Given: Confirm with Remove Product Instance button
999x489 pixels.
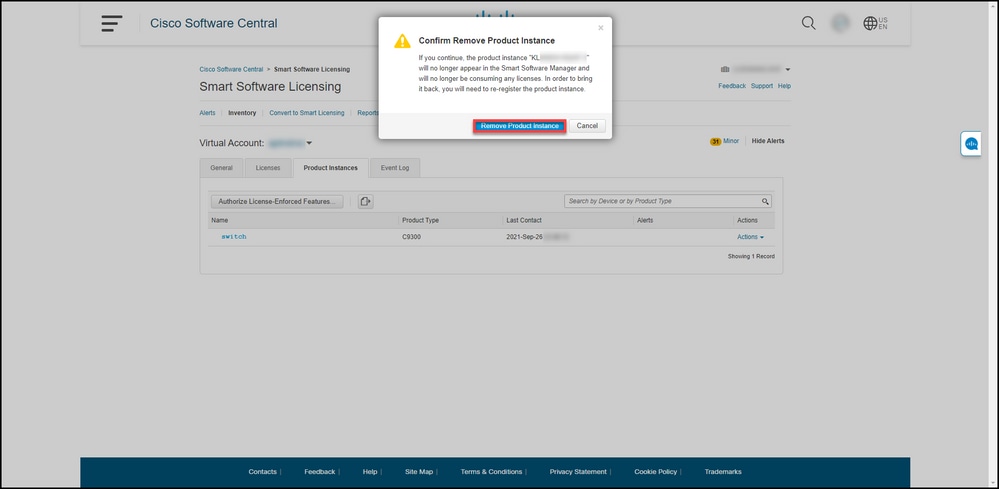Looking at the screenshot, I should click(519, 126).
